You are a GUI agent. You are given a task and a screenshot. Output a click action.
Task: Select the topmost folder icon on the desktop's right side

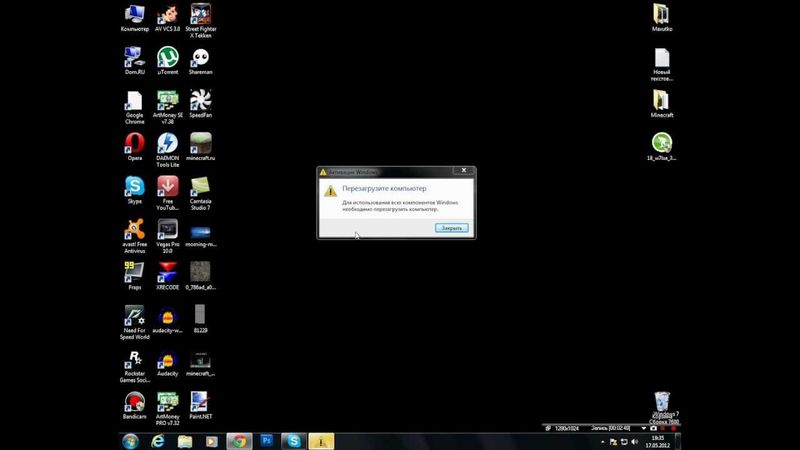[662, 18]
